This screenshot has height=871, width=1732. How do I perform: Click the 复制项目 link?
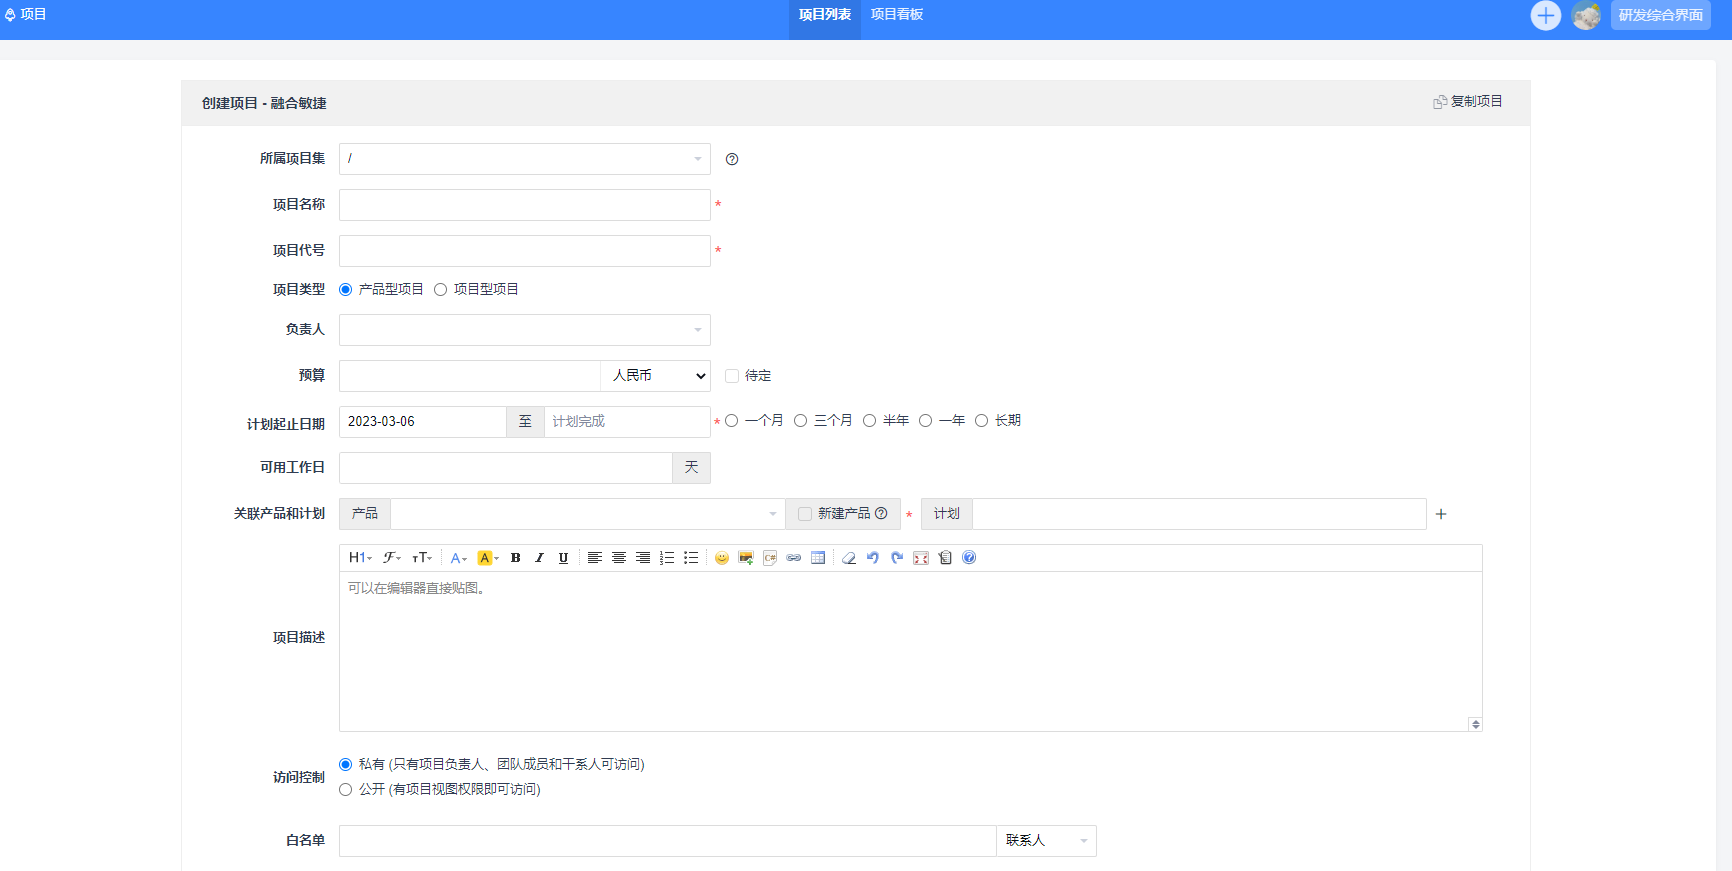pos(1468,102)
